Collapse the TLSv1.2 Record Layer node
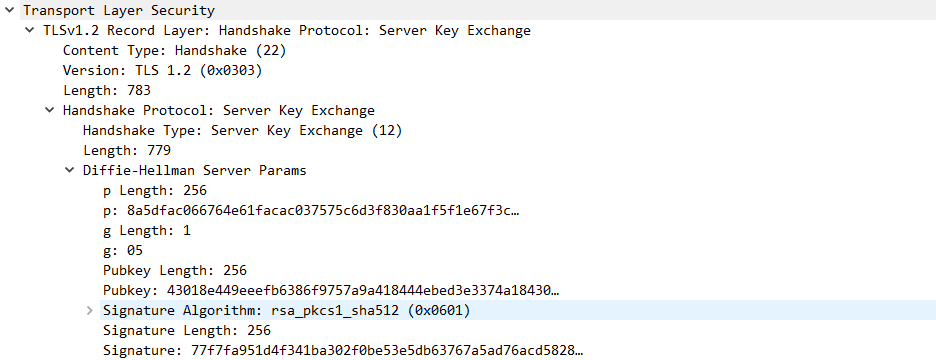Image resolution: width=936 pixels, height=360 pixels. tap(29, 30)
